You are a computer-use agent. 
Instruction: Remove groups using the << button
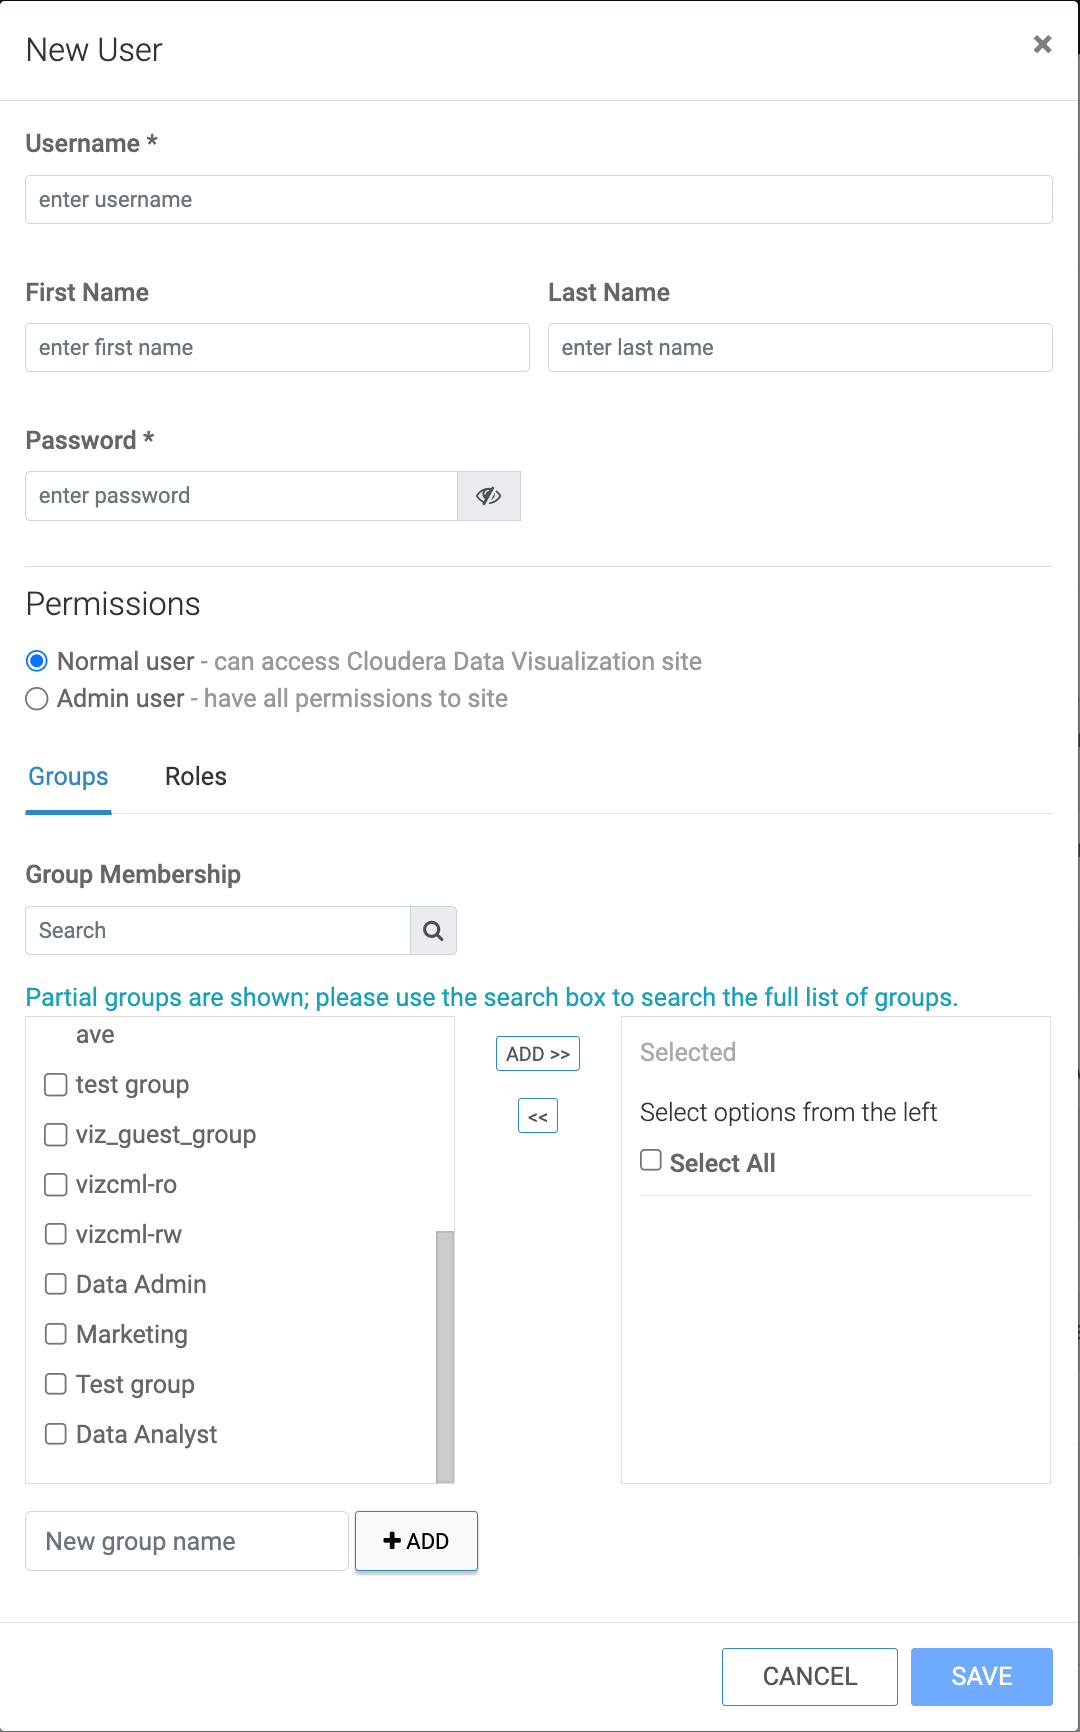pyautogui.click(x=537, y=1116)
